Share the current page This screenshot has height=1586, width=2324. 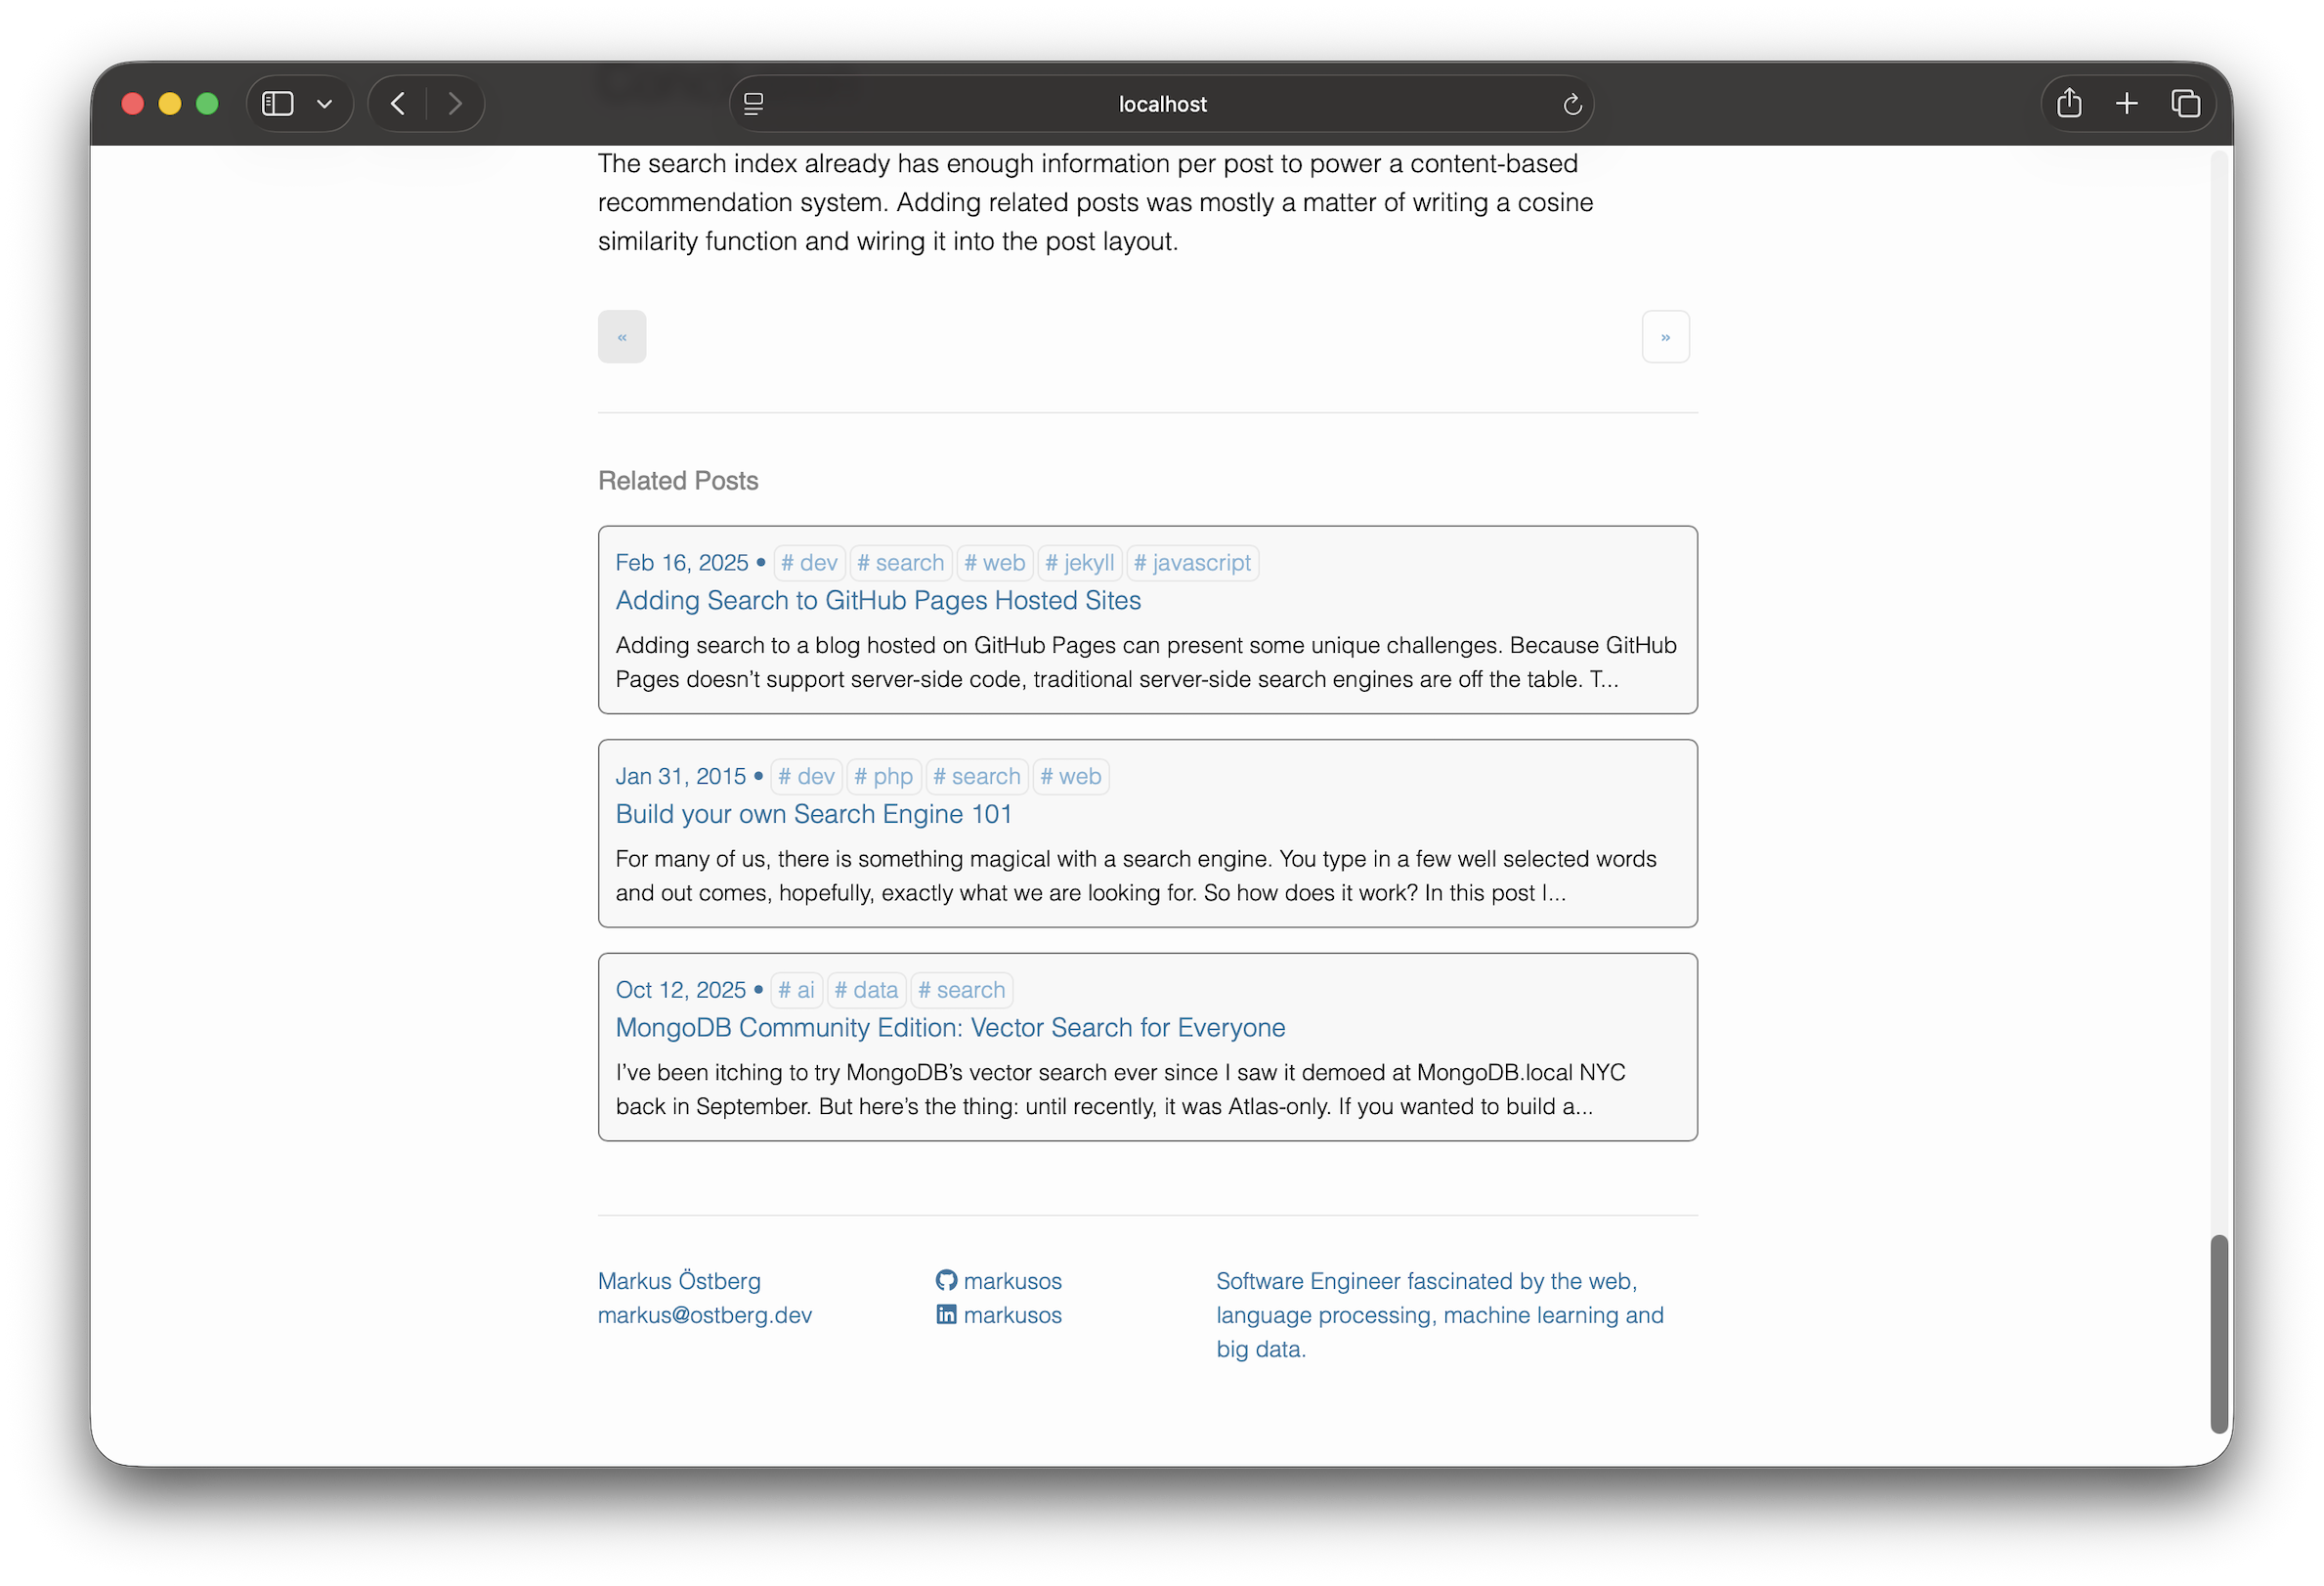point(2068,103)
